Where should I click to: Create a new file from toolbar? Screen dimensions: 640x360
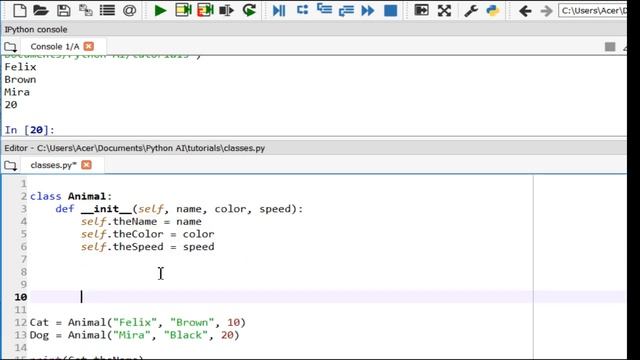pyautogui.click(x=20, y=11)
